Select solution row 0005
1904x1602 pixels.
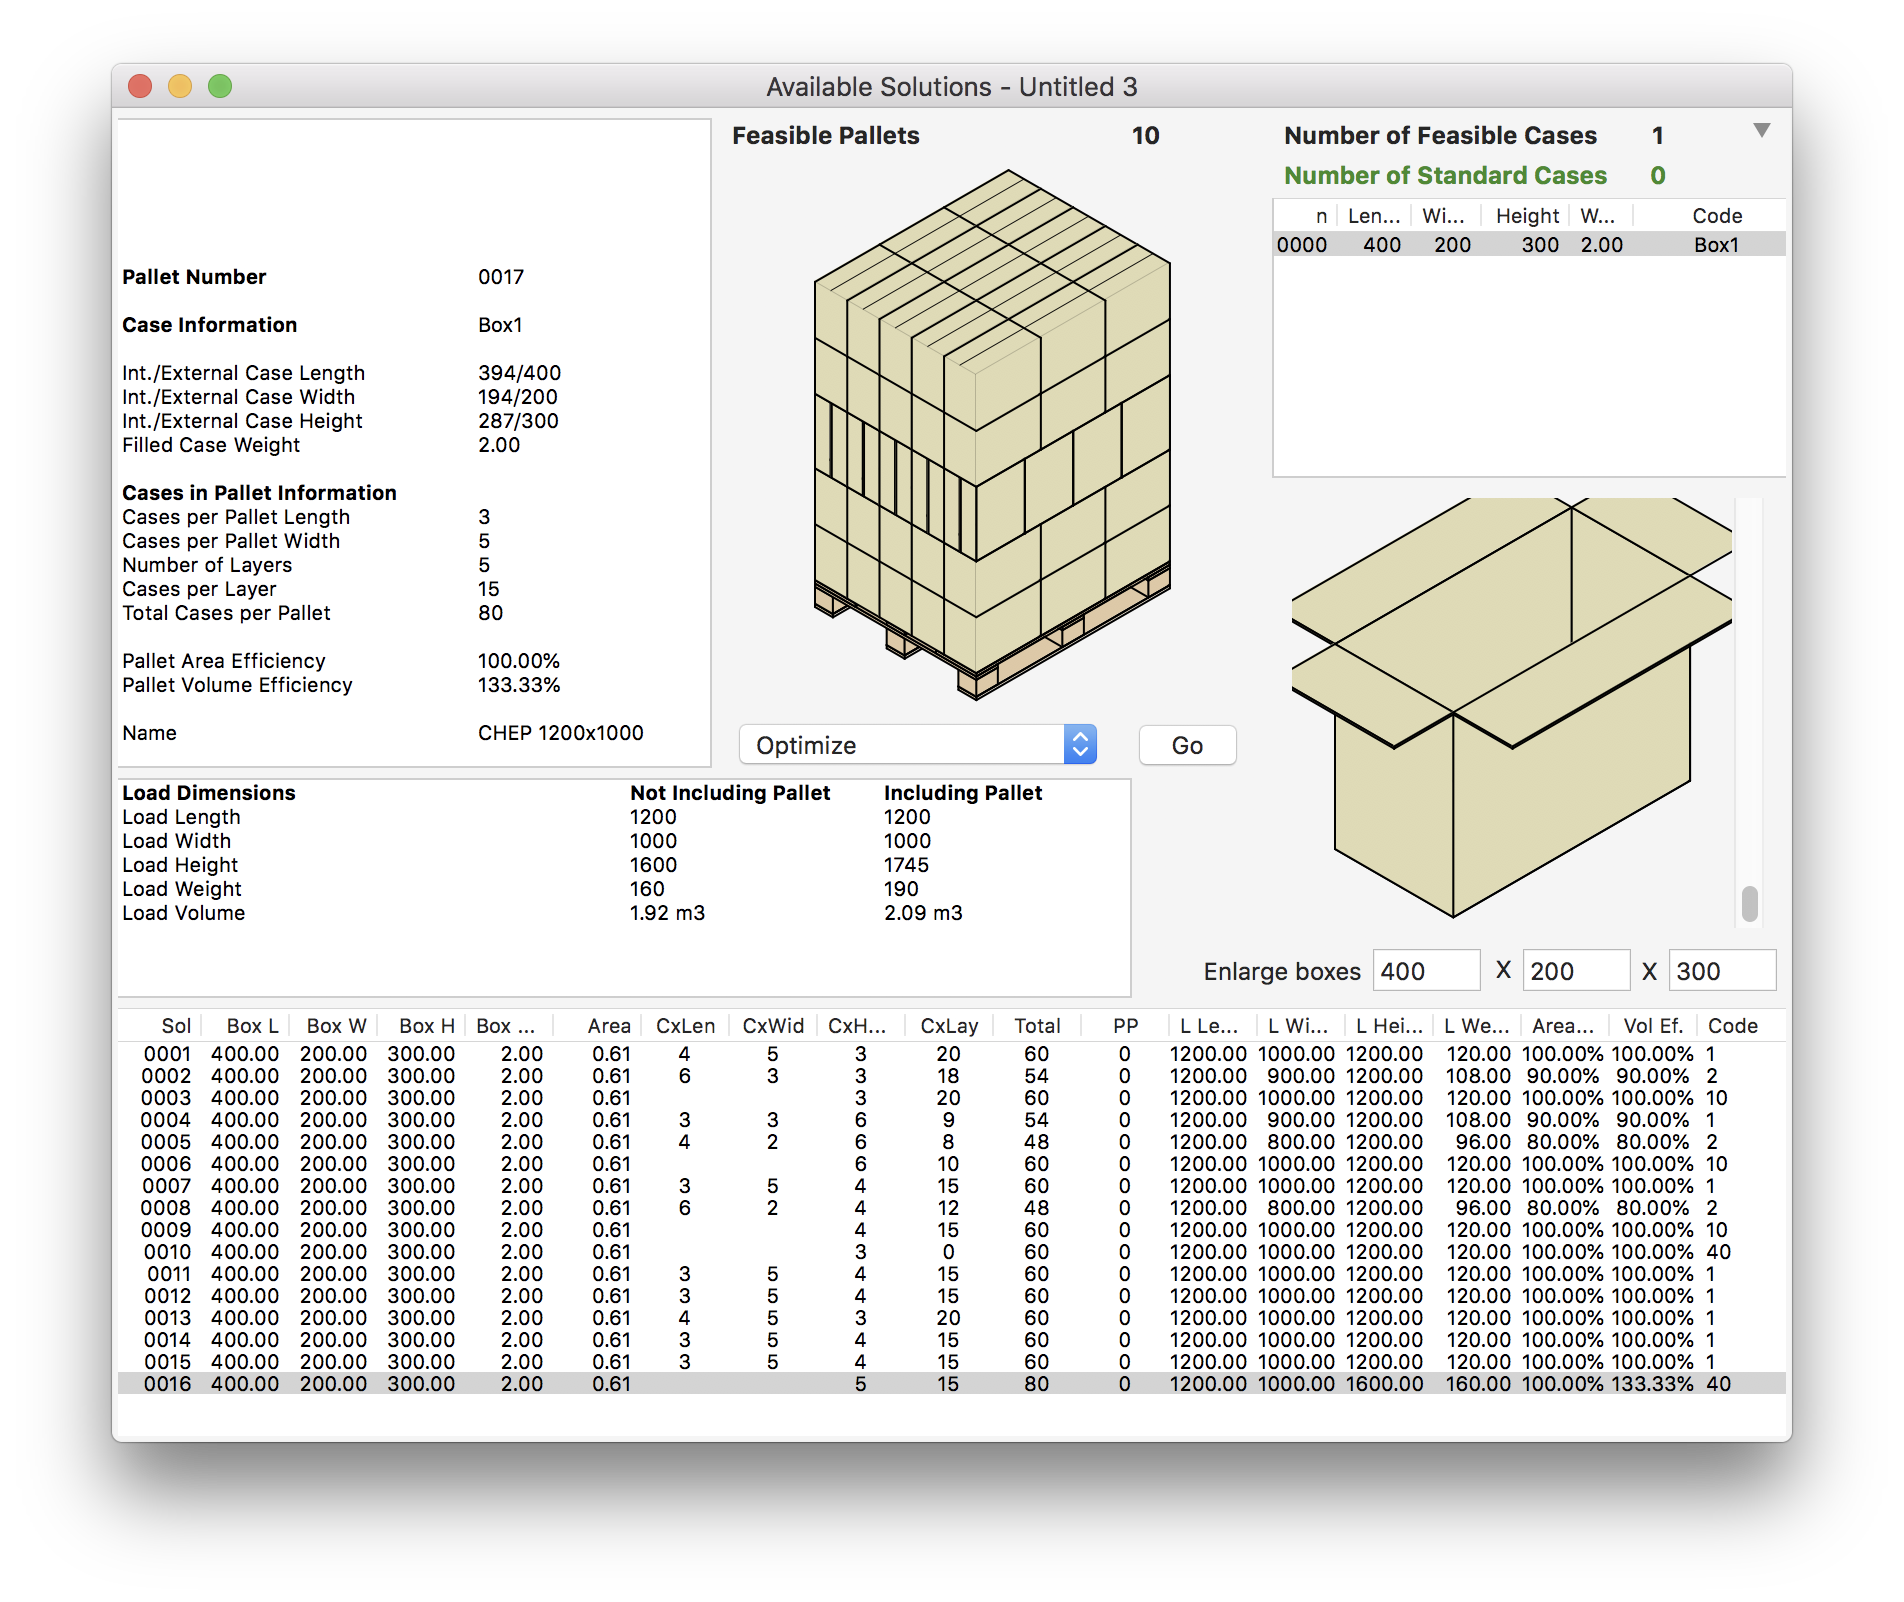(951, 1142)
